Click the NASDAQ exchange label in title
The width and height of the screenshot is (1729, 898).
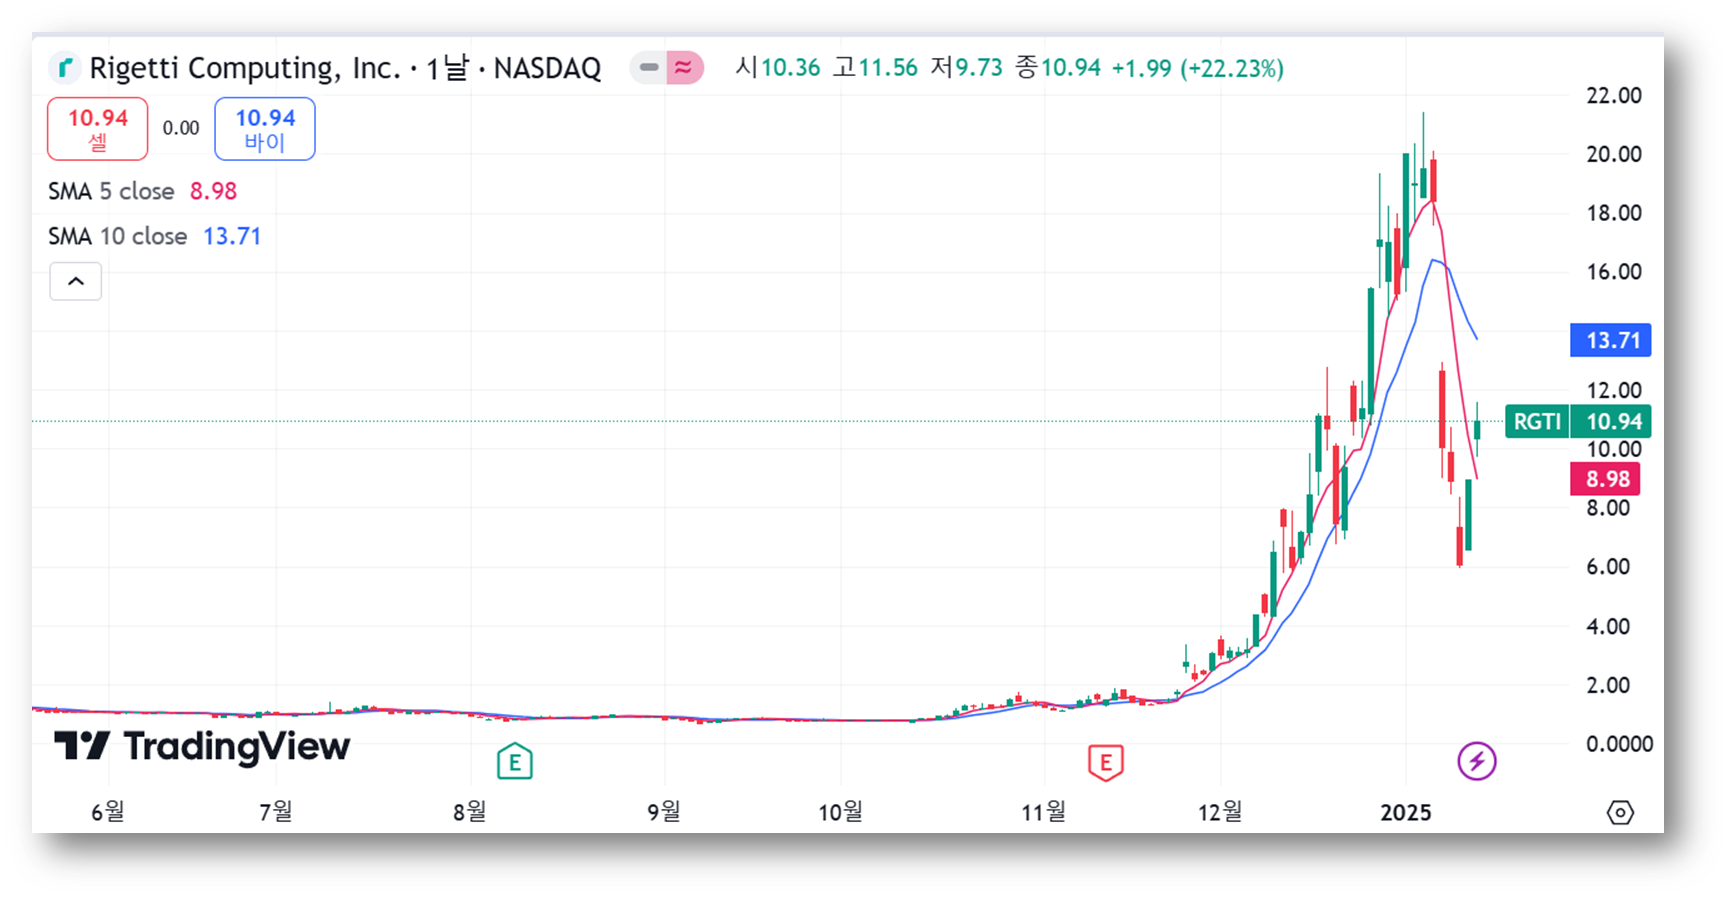547,68
